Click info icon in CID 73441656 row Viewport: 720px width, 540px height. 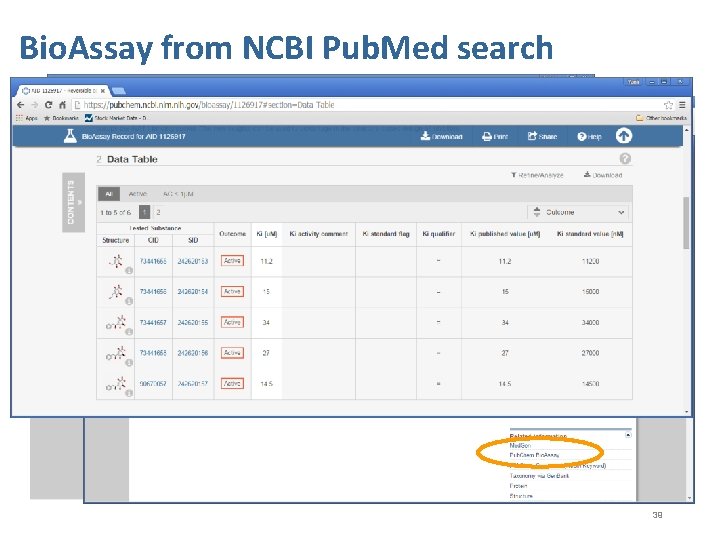point(129,301)
